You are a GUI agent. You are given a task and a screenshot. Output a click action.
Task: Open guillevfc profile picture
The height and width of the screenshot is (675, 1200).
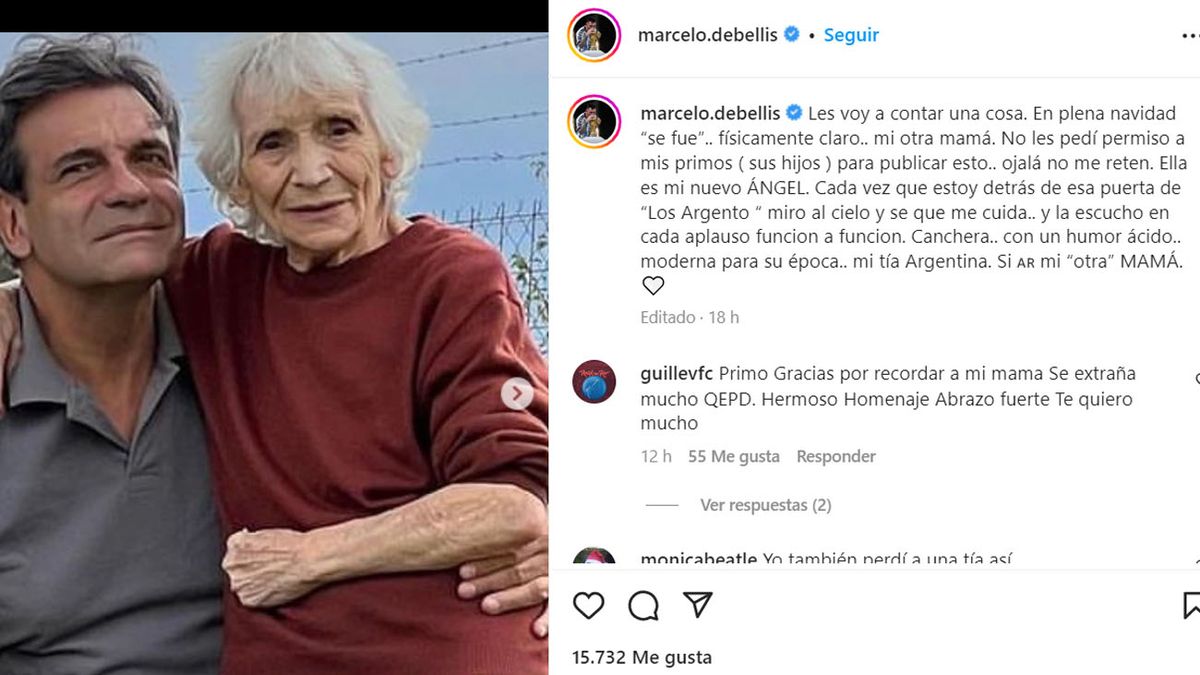tap(594, 382)
